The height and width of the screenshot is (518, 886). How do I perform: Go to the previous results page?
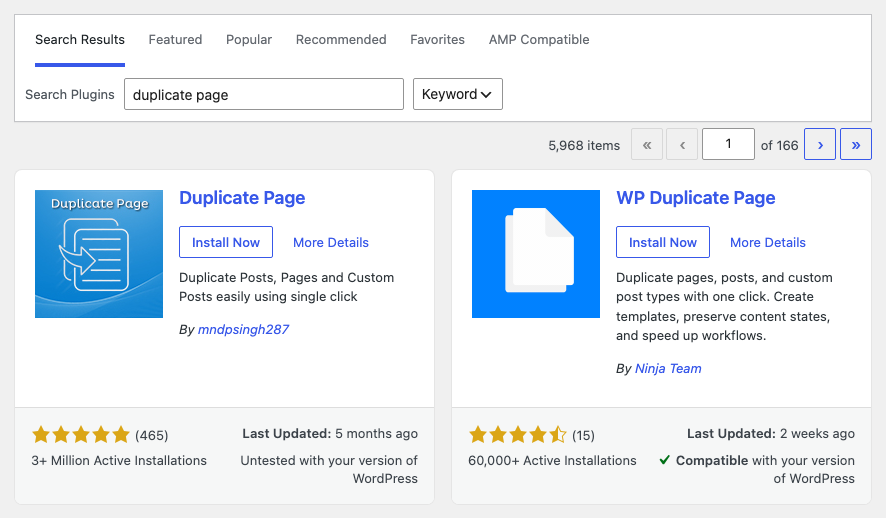pyautogui.click(x=682, y=145)
